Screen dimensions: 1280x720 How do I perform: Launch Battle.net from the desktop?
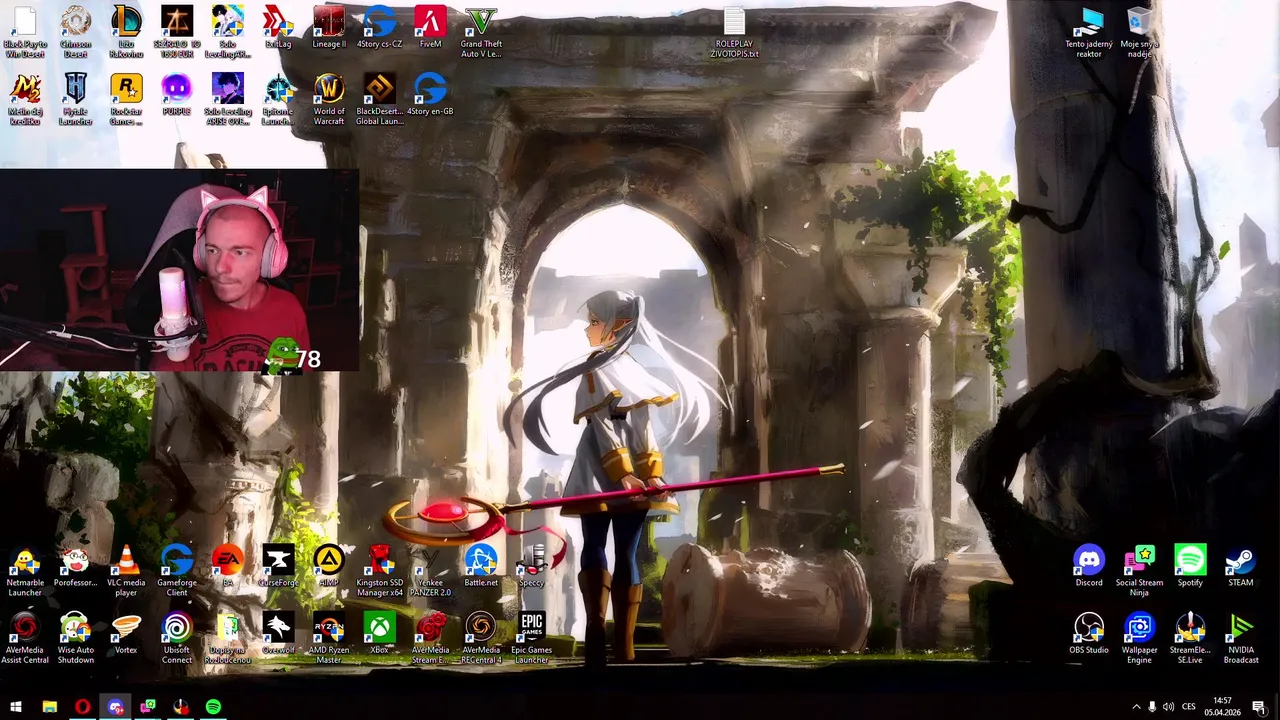[481, 566]
